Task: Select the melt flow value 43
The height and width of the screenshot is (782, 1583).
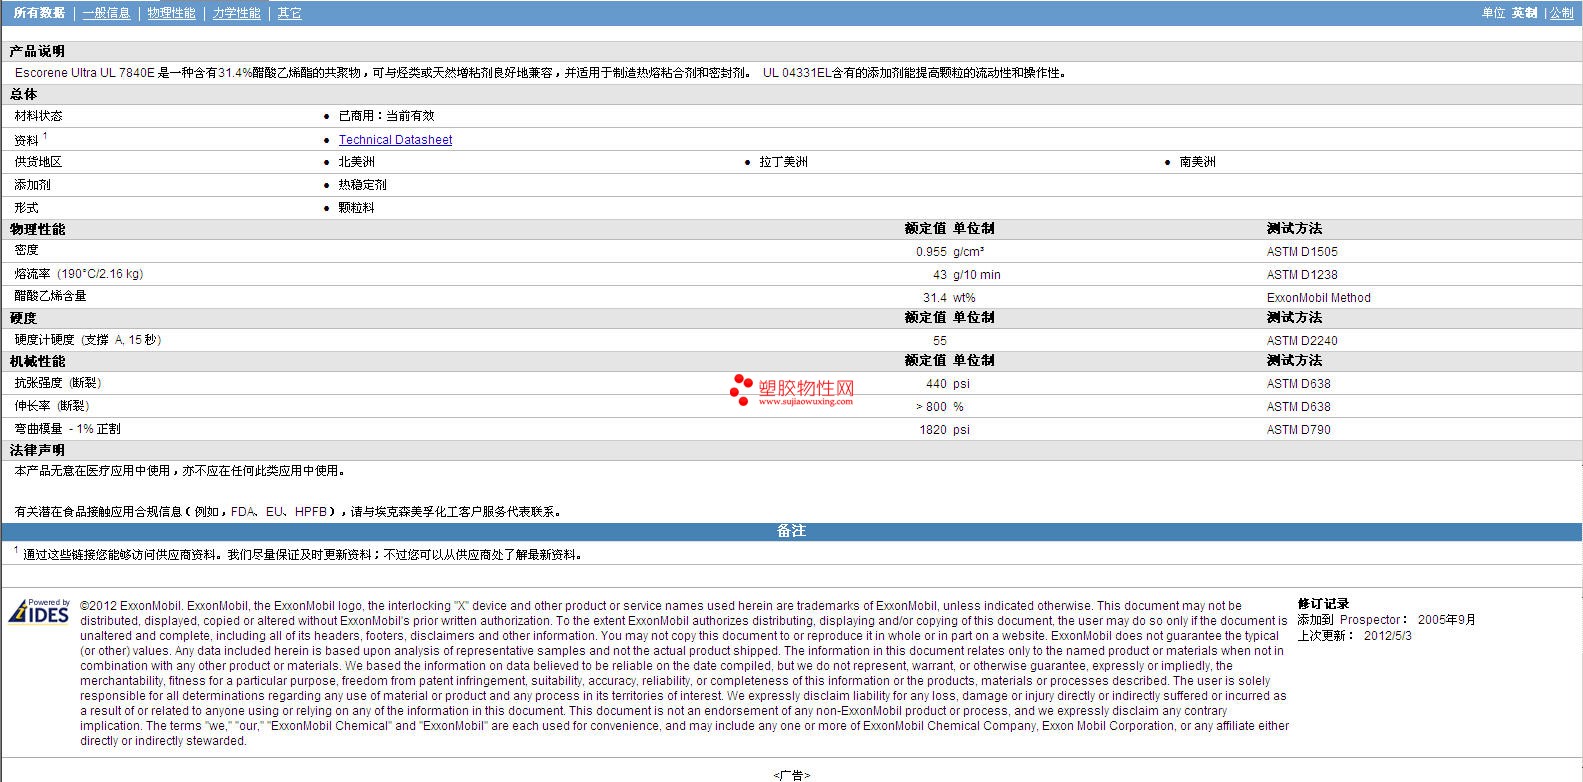Action: pos(940,275)
